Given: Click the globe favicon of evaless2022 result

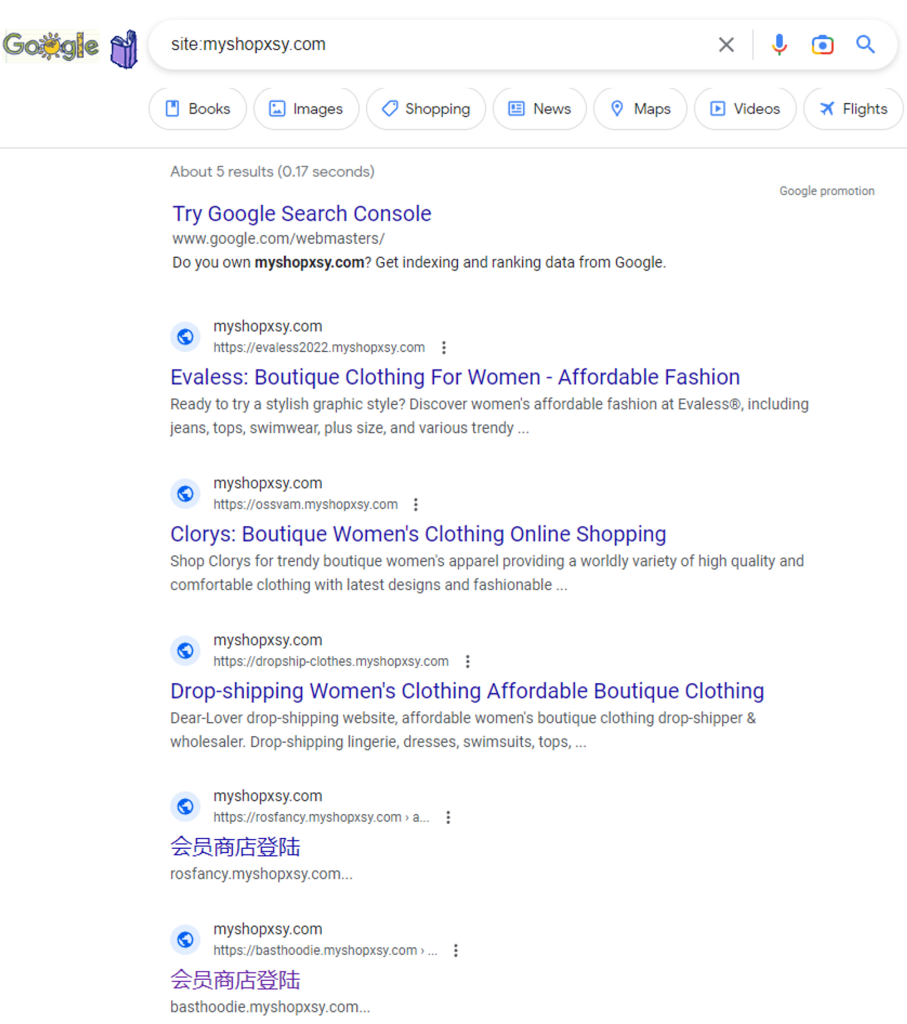Looking at the screenshot, I should click(185, 336).
